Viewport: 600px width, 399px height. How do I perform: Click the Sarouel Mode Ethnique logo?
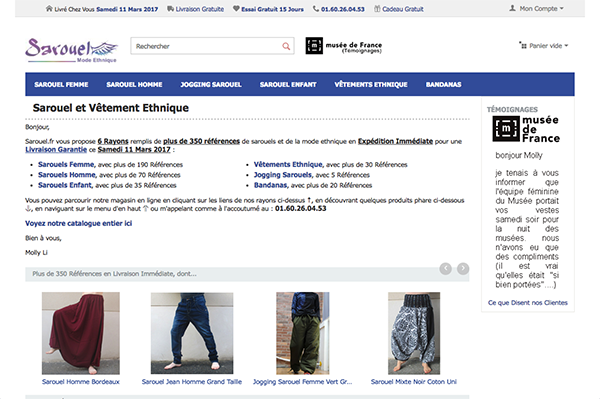coord(72,50)
